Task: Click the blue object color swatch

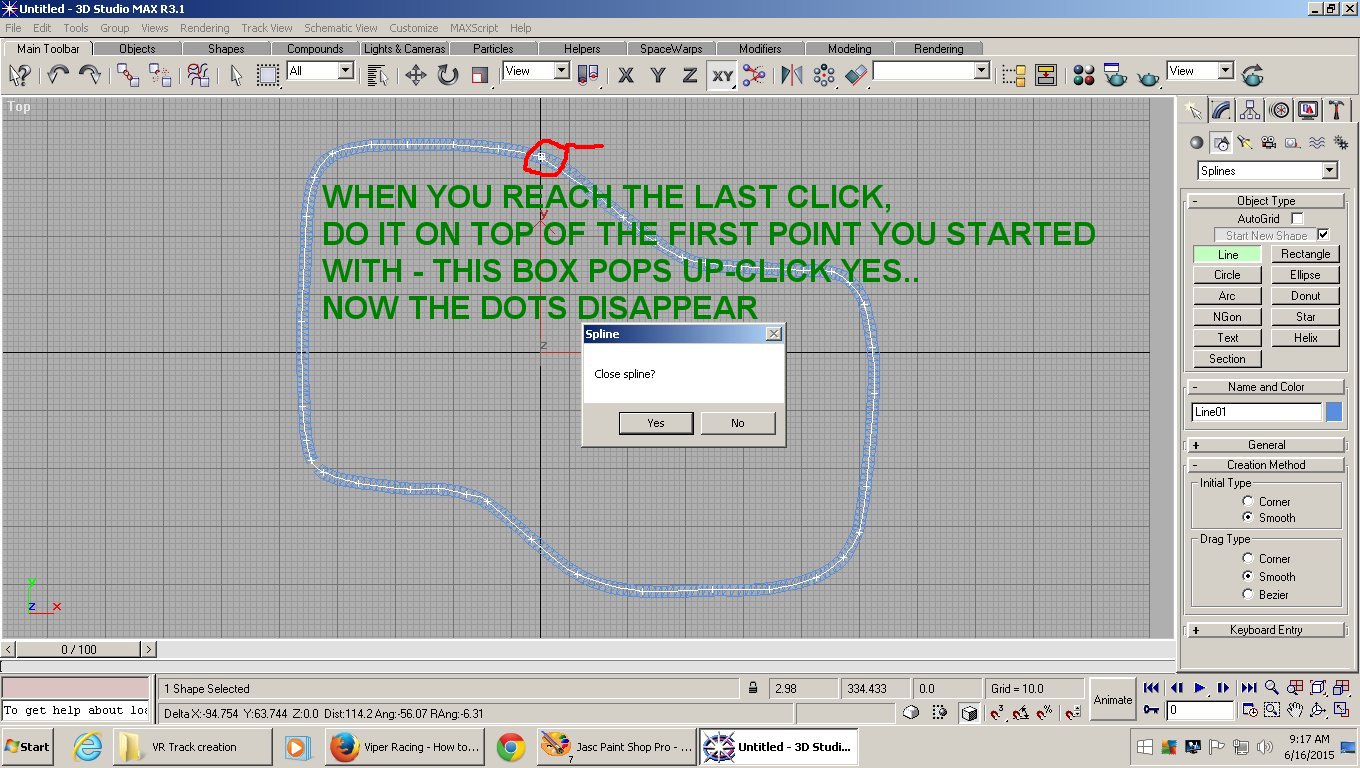Action: point(1334,412)
